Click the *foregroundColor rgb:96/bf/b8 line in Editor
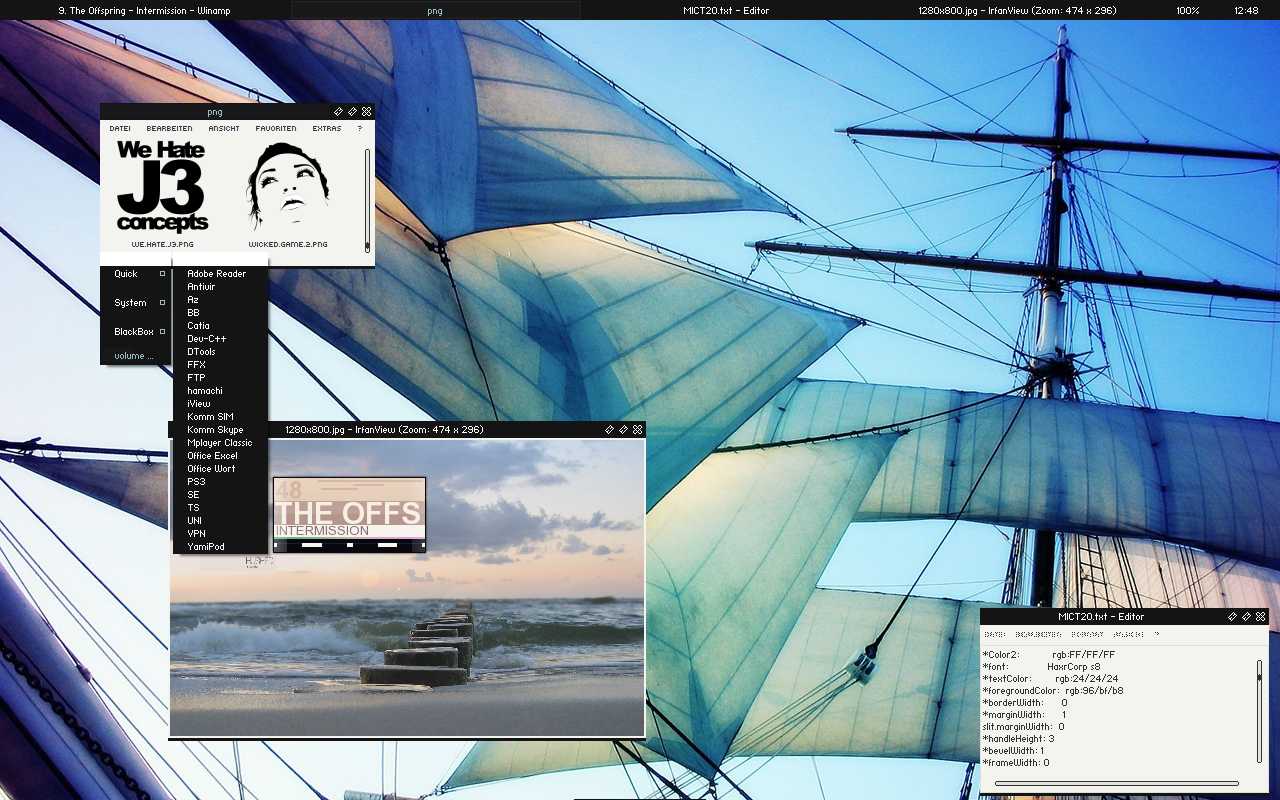The image size is (1280, 800). [x=1053, y=691]
